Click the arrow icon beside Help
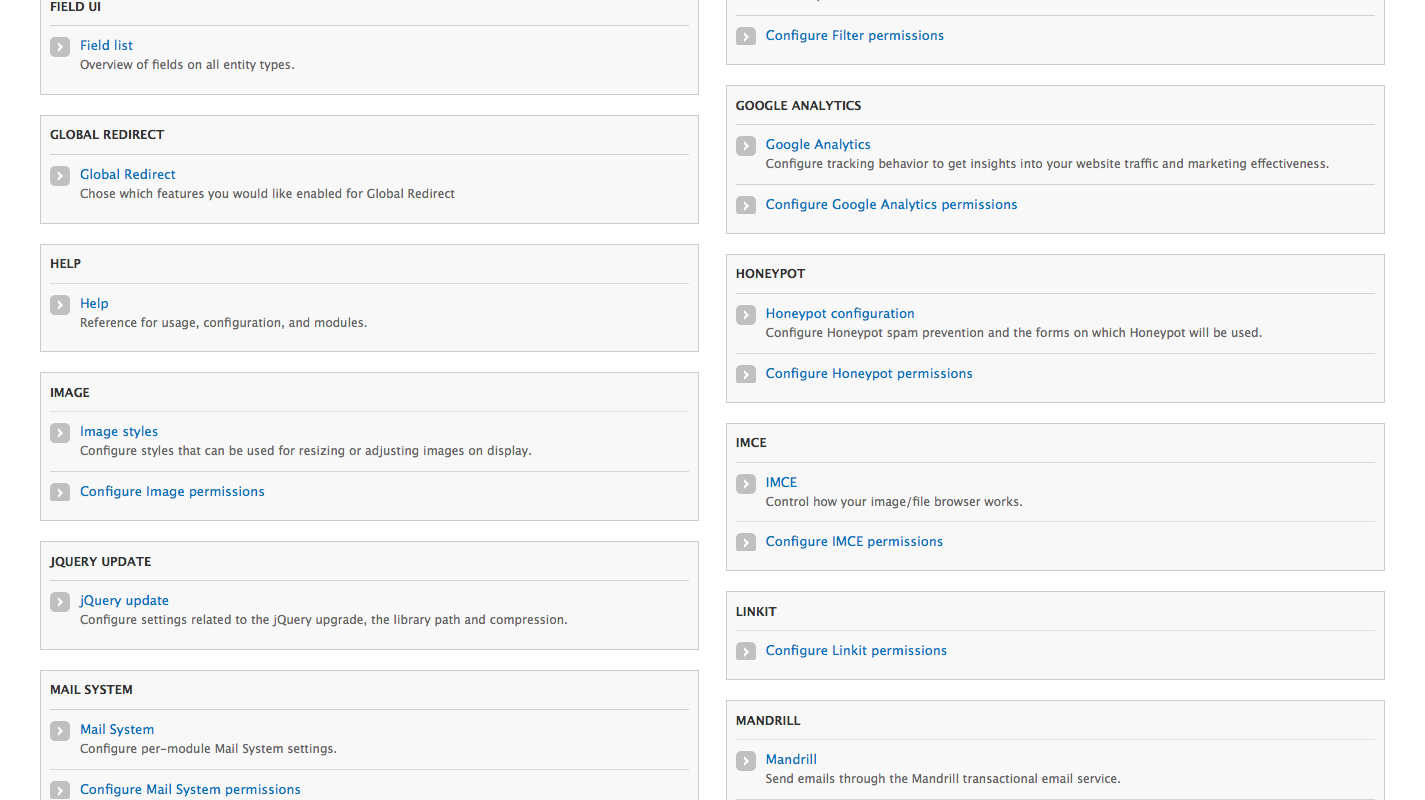 [60, 304]
